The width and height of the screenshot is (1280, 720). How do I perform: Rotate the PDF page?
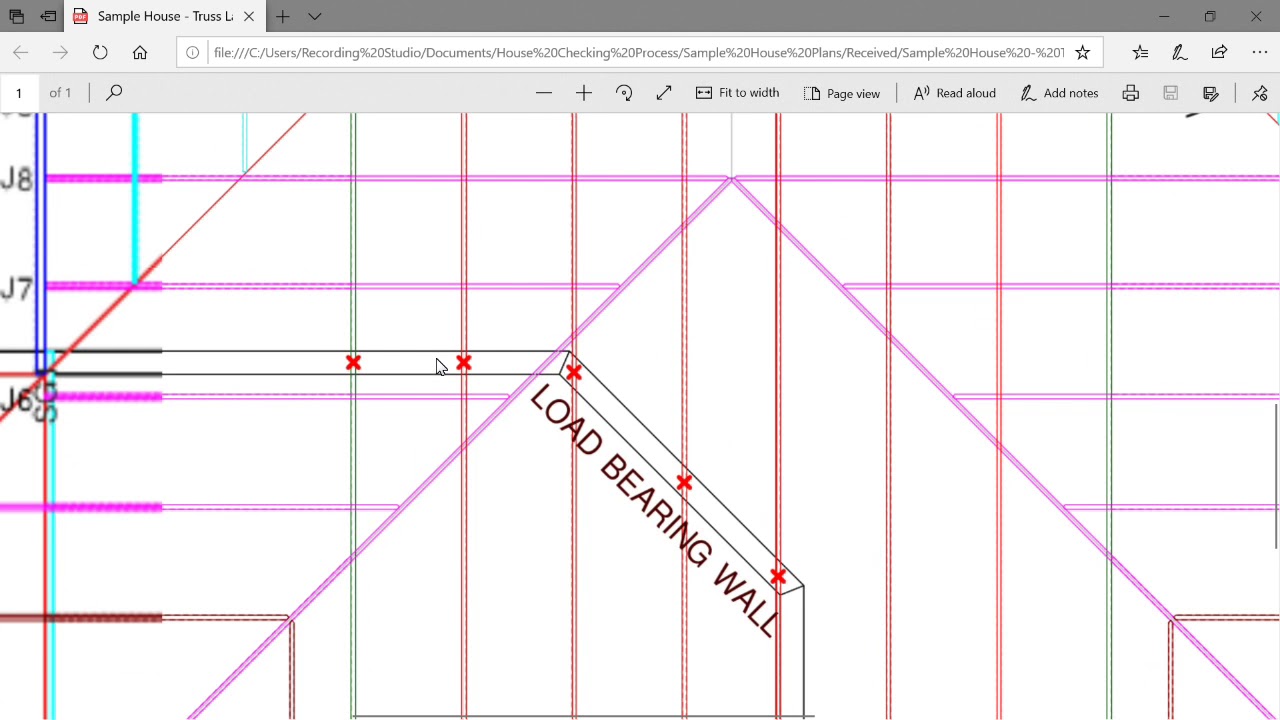point(624,93)
